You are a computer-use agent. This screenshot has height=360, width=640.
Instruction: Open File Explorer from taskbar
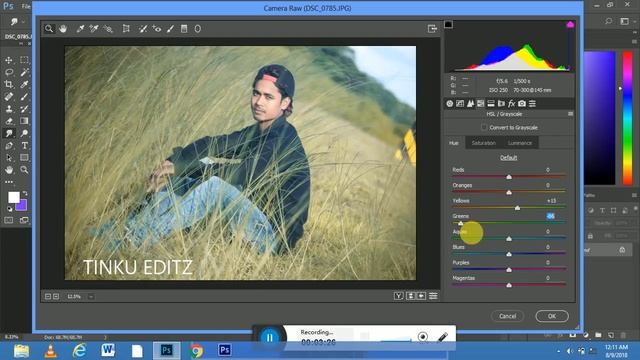pos(21,351)
